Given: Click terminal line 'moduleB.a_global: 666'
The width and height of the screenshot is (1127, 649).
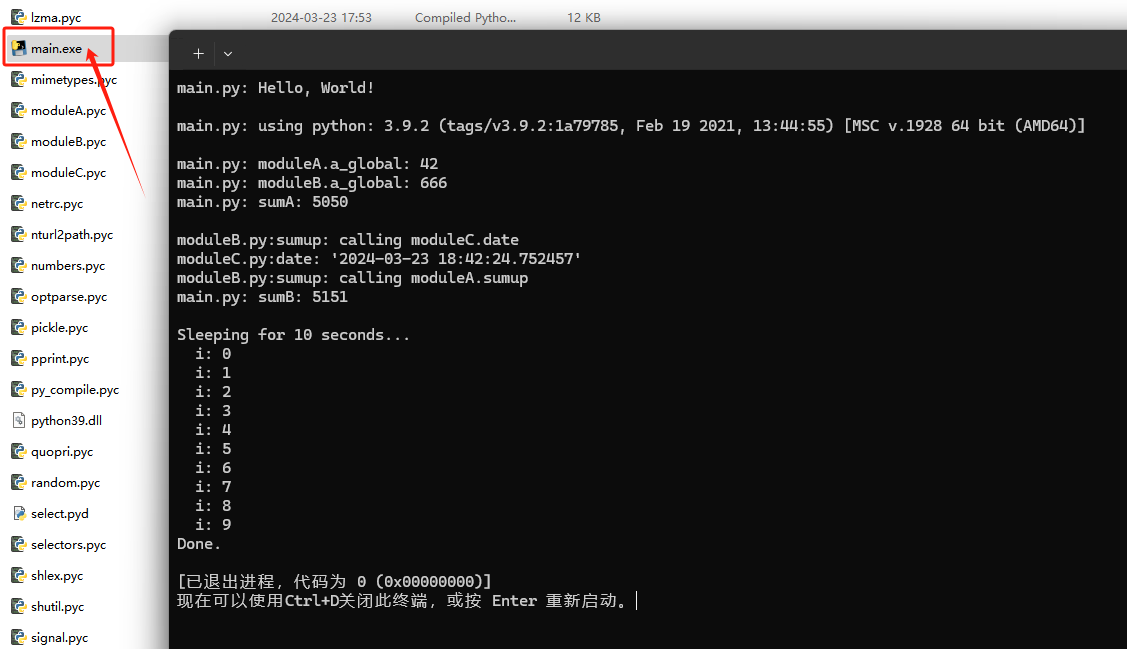Looking at the screenshot, I should tap(312, 183).
